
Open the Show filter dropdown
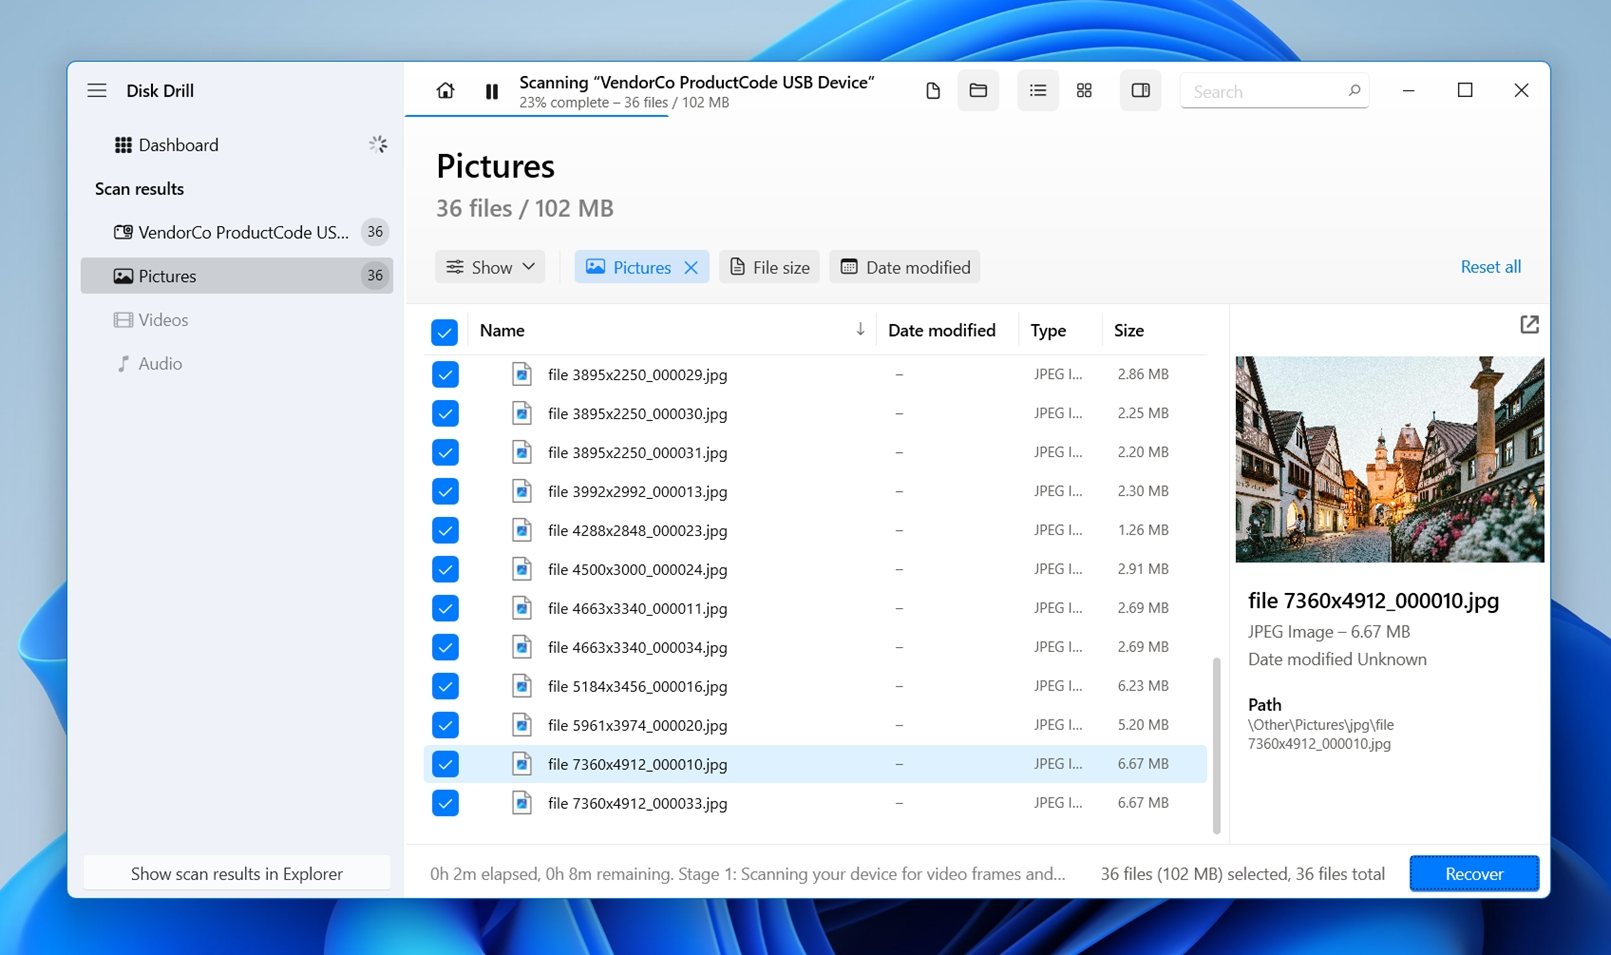coord(490,267)
